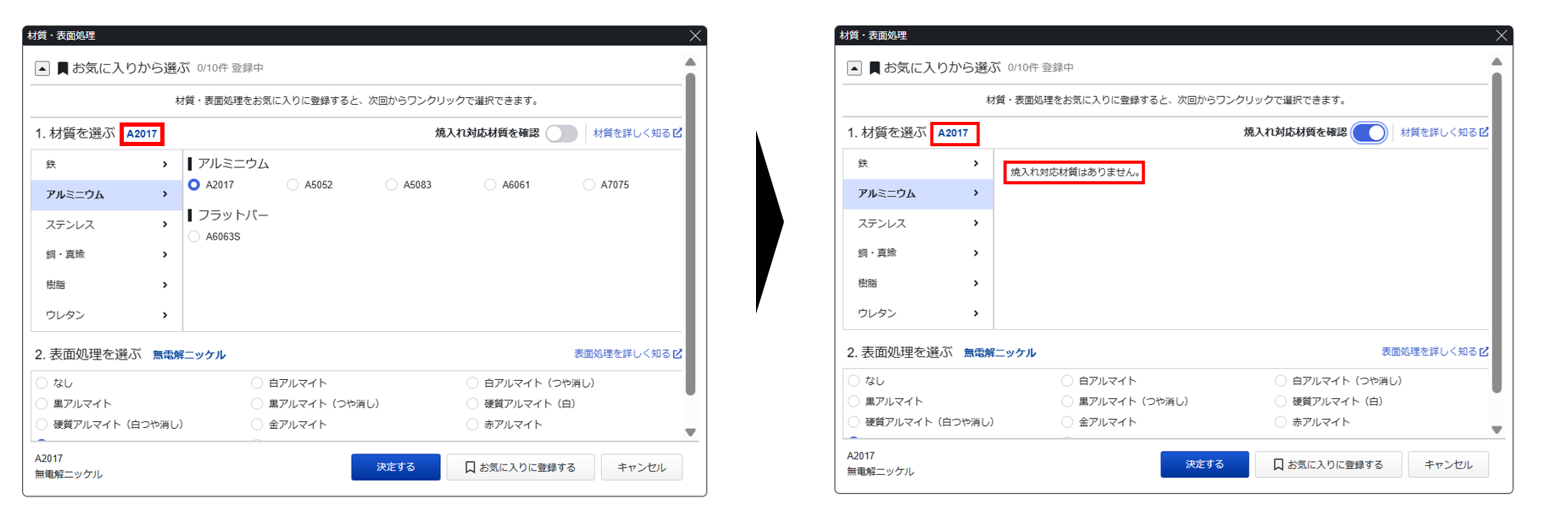Click 焼入れ対応材質はありません message in right dialog
The height and width of the screenshot is (518, 1543).
(1075, 172)
